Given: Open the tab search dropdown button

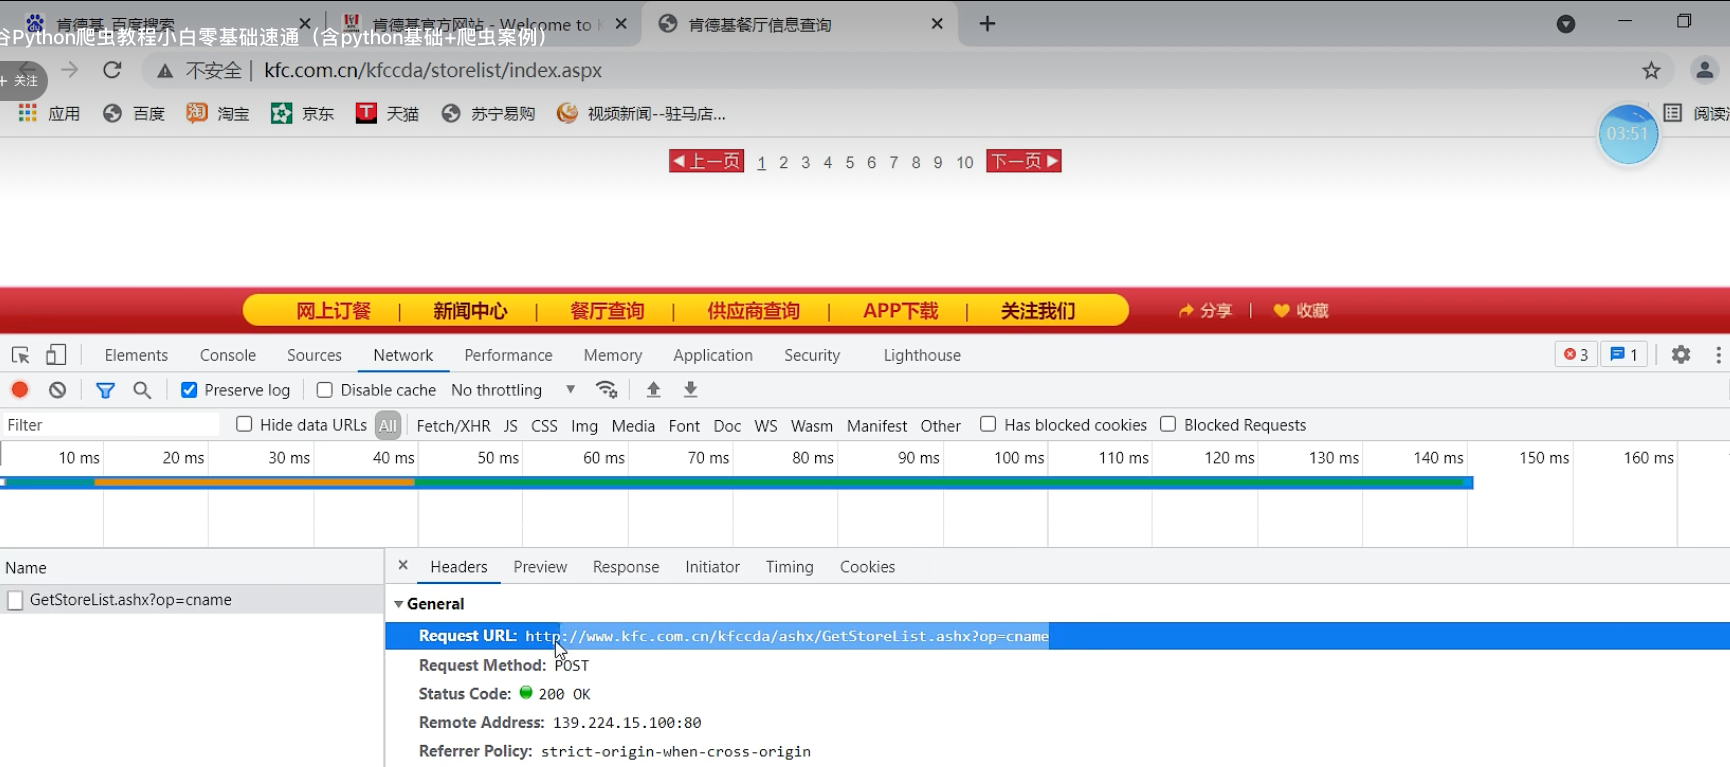Looking at the screenshot, I should 1566,24.
